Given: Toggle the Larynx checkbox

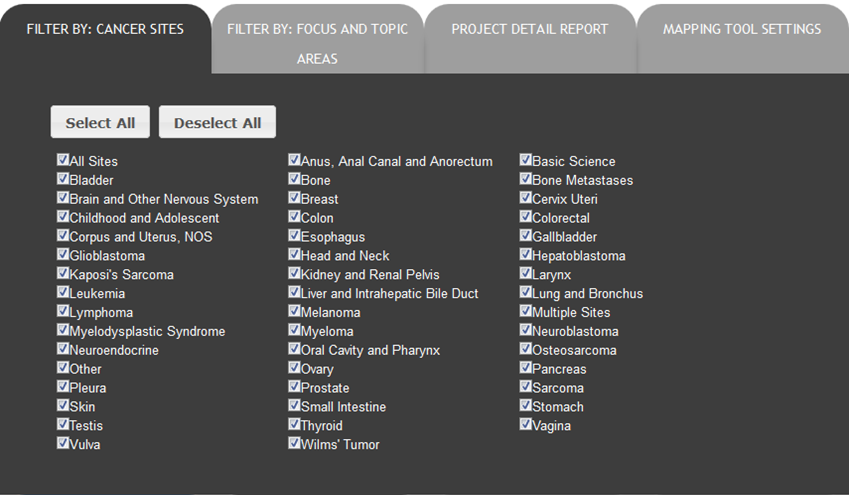Looking at the screenshot, I should coord(525,273).
